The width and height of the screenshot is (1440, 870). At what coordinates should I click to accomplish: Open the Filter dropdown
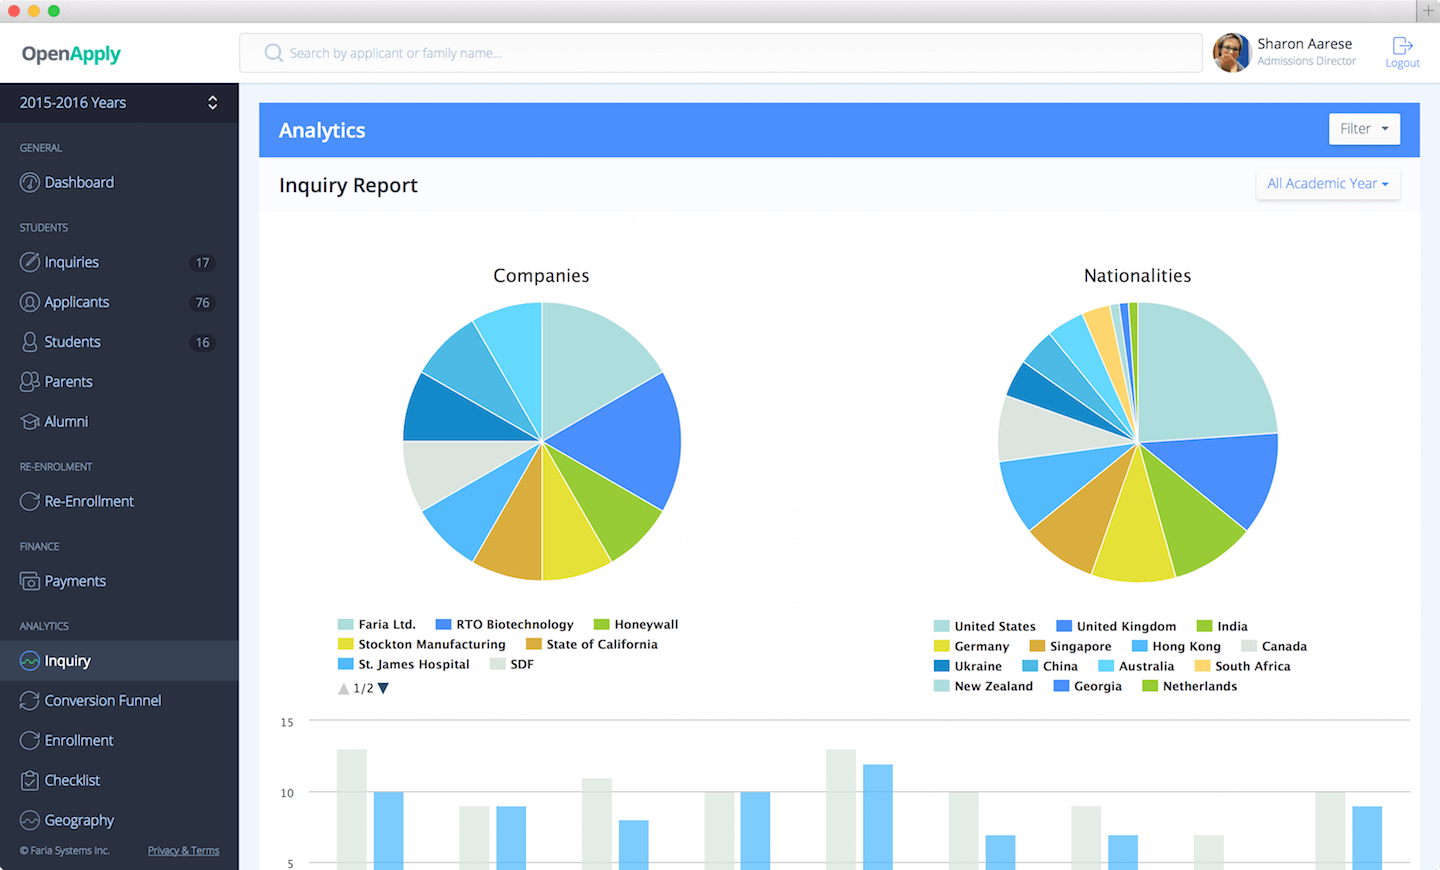click(x=1364, y=129)
